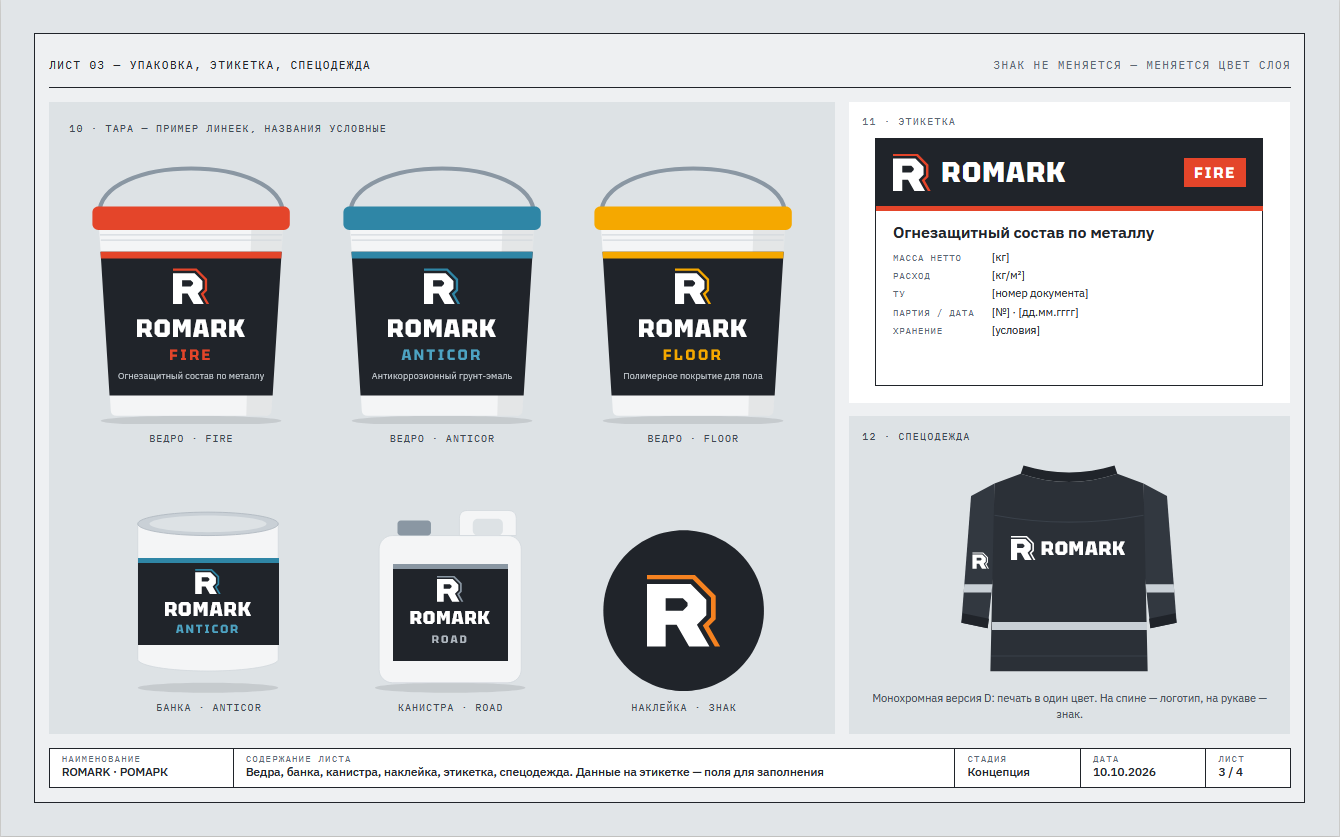Click the 'КАНИСТРА · ROAD' caption
1340x837 pixels.
[450, 708]
